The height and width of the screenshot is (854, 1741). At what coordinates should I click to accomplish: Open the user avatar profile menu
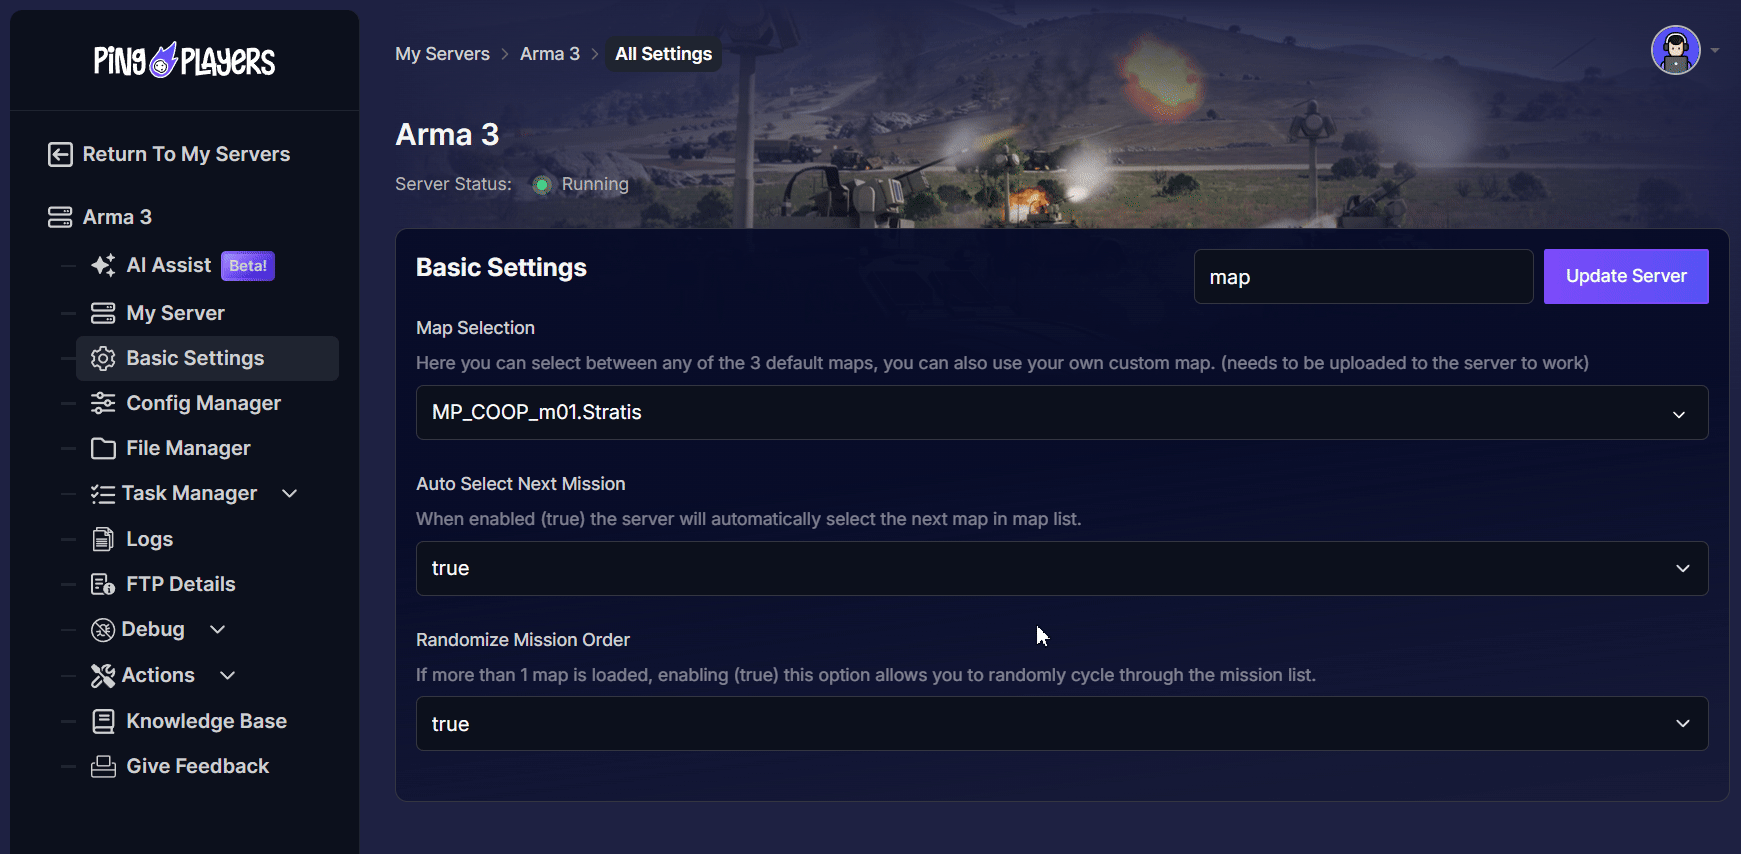pos(1676,50)
